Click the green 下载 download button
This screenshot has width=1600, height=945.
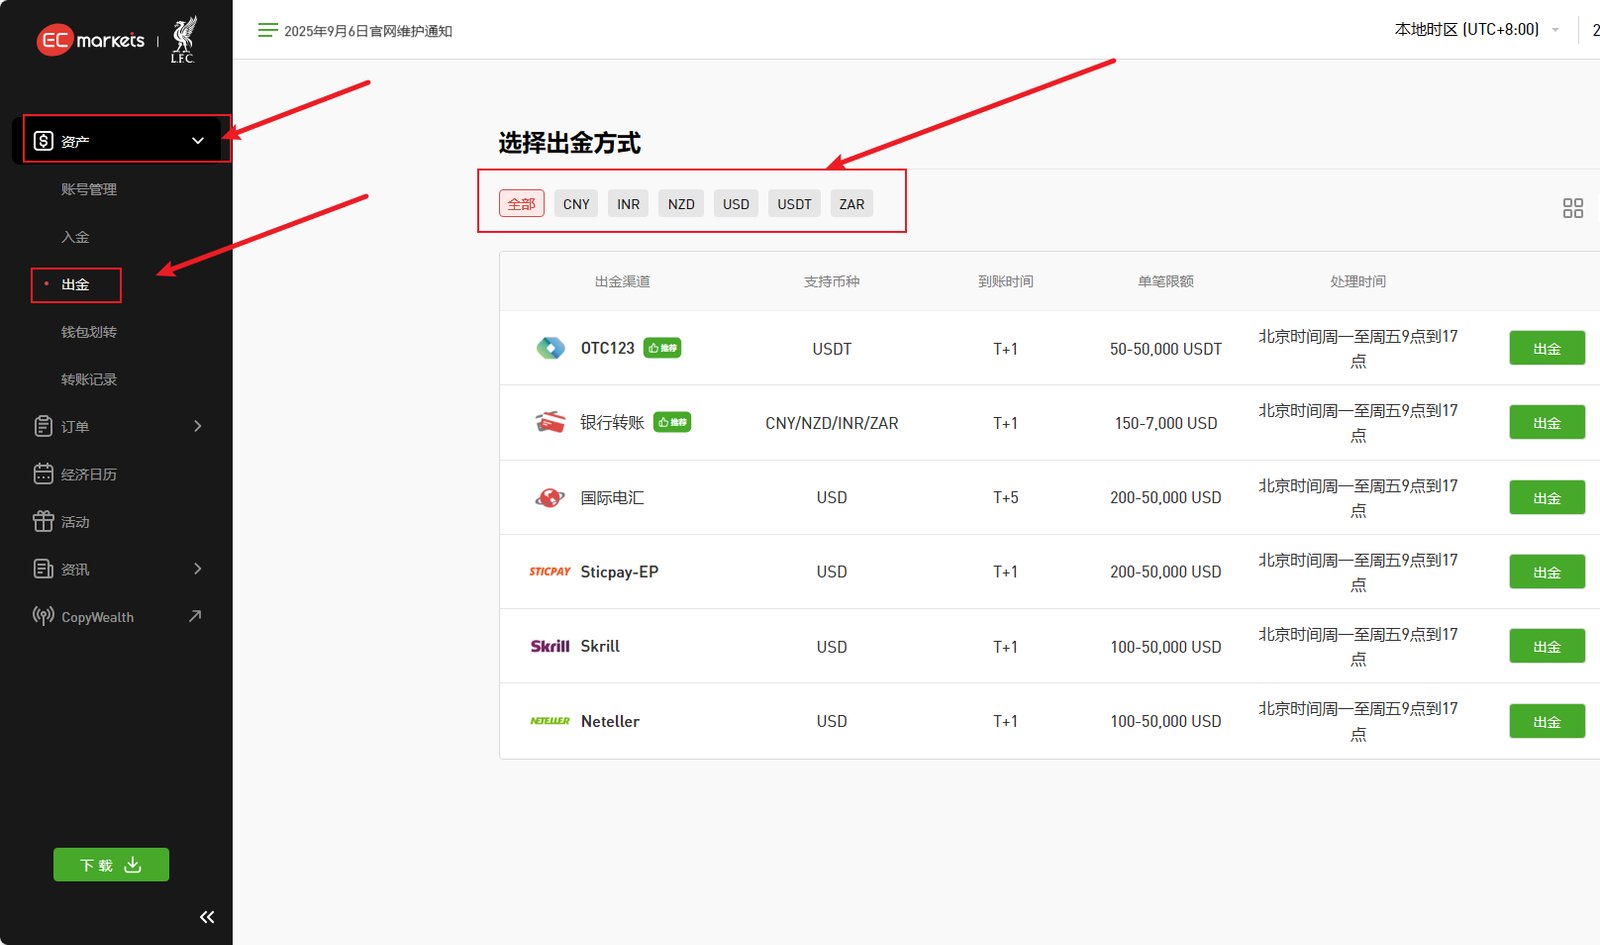110,864
